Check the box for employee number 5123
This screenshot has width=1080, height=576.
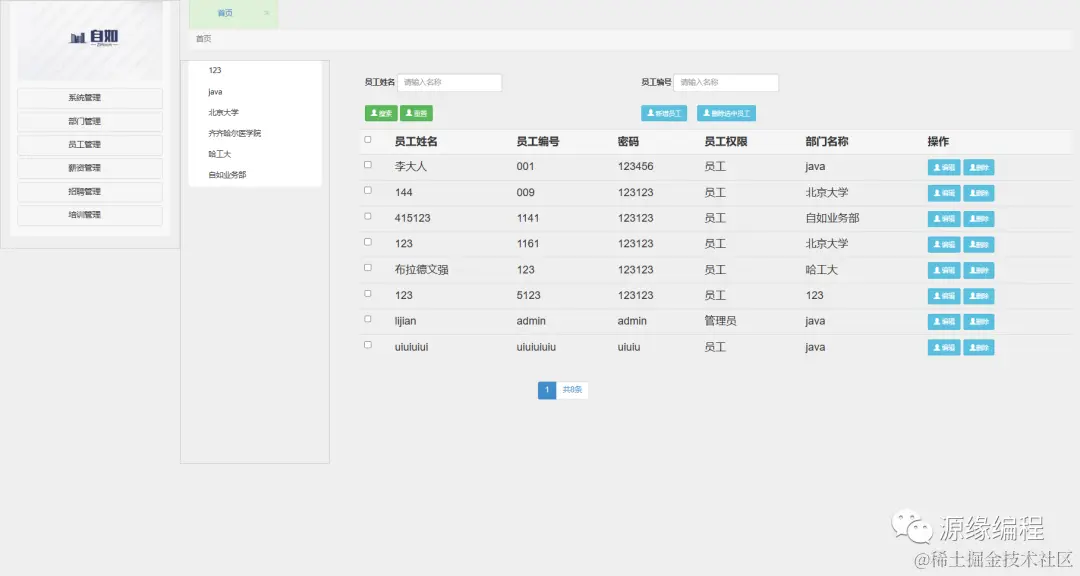(368, 294)
